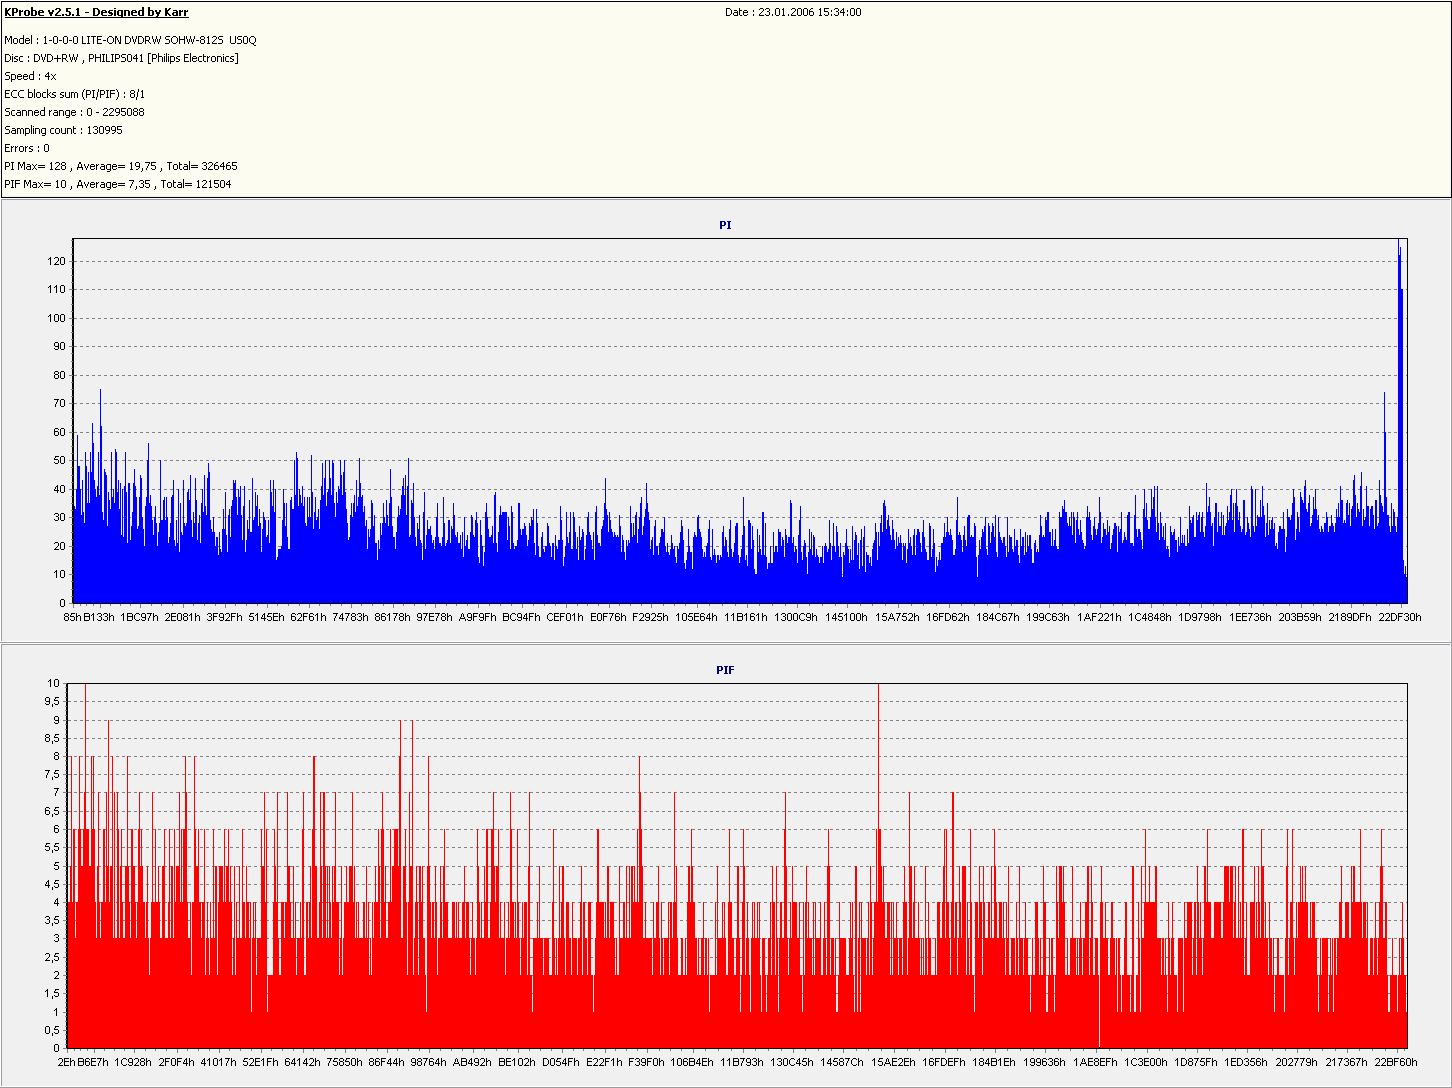
Task: Click the 85h label on PI x-axis
Action: [72, 617]
